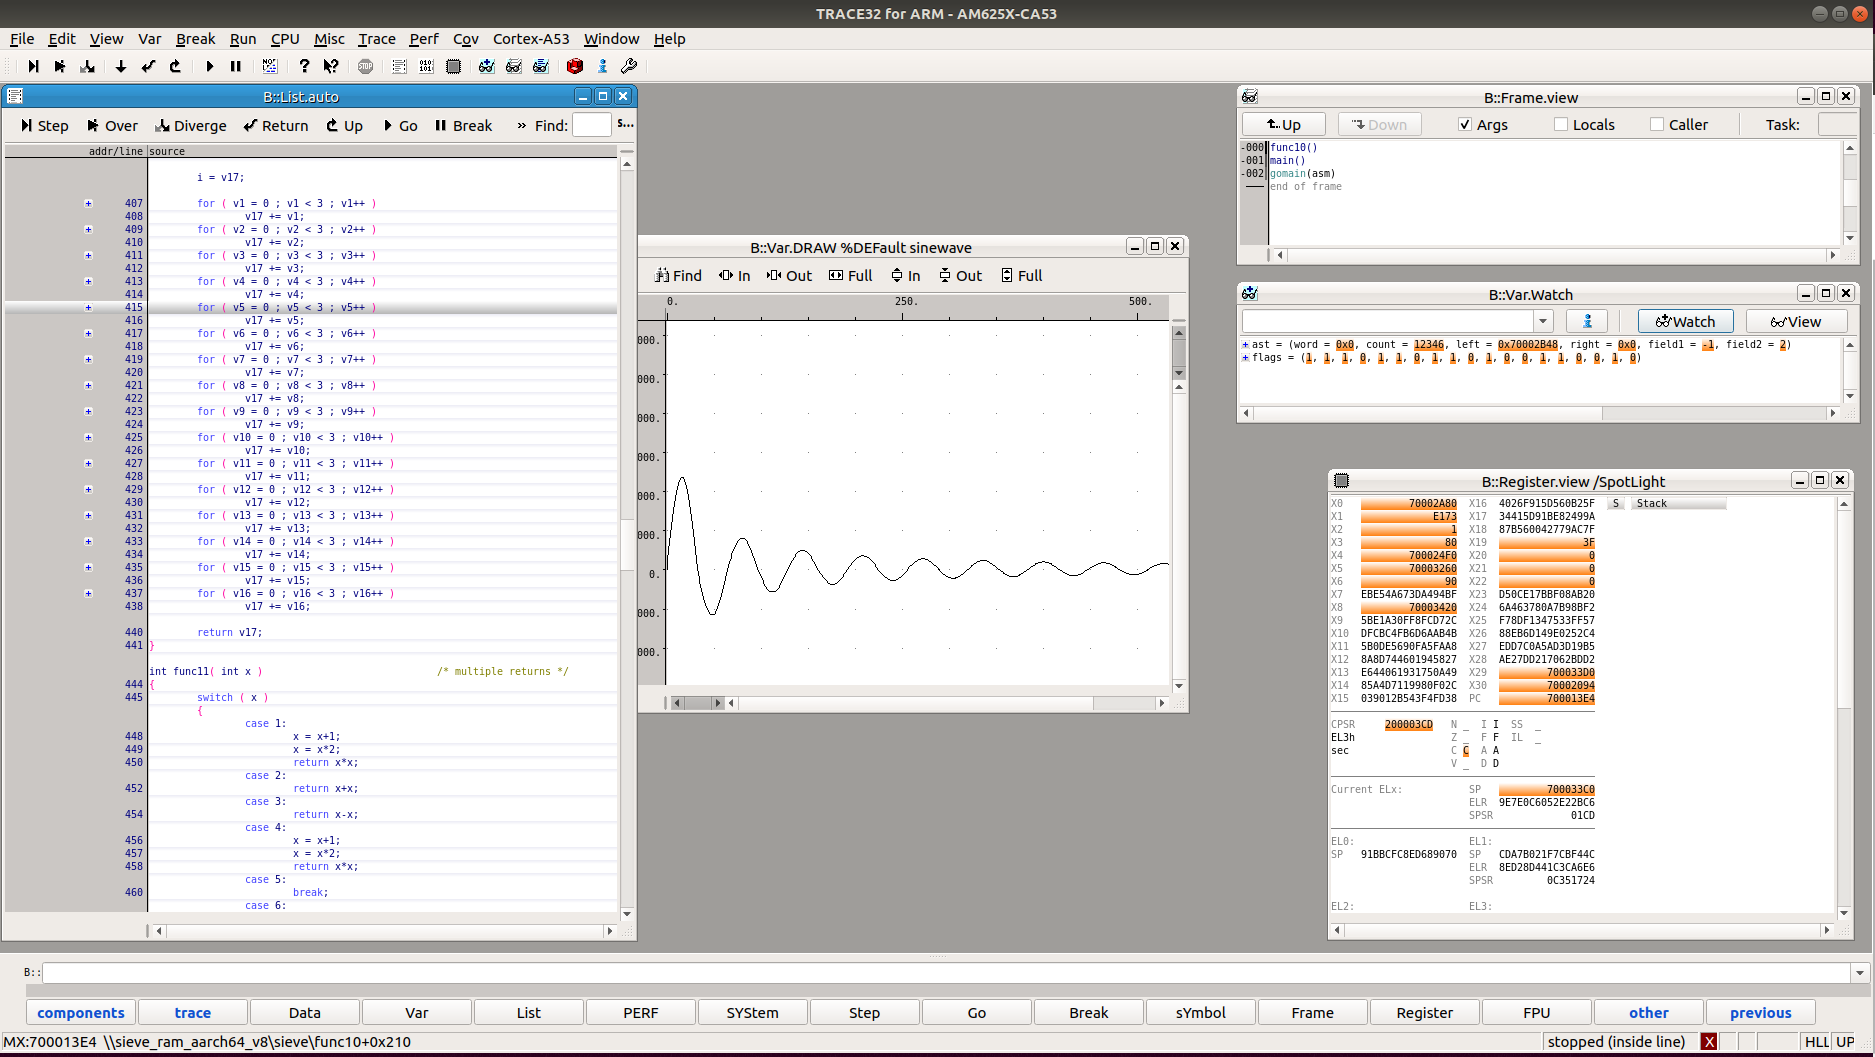Click the Register.view window title icon
1875x1057 pixels.
1342,481
